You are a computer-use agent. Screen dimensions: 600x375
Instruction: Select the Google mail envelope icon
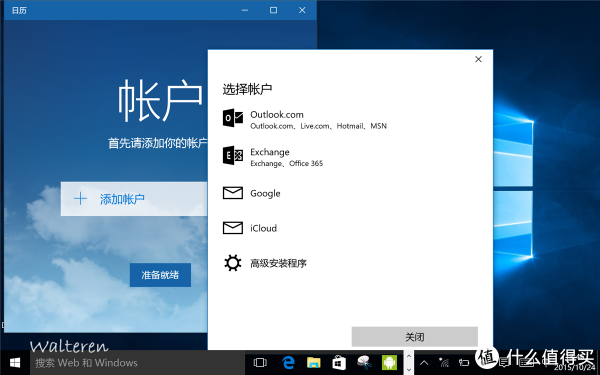coord(233,193)
